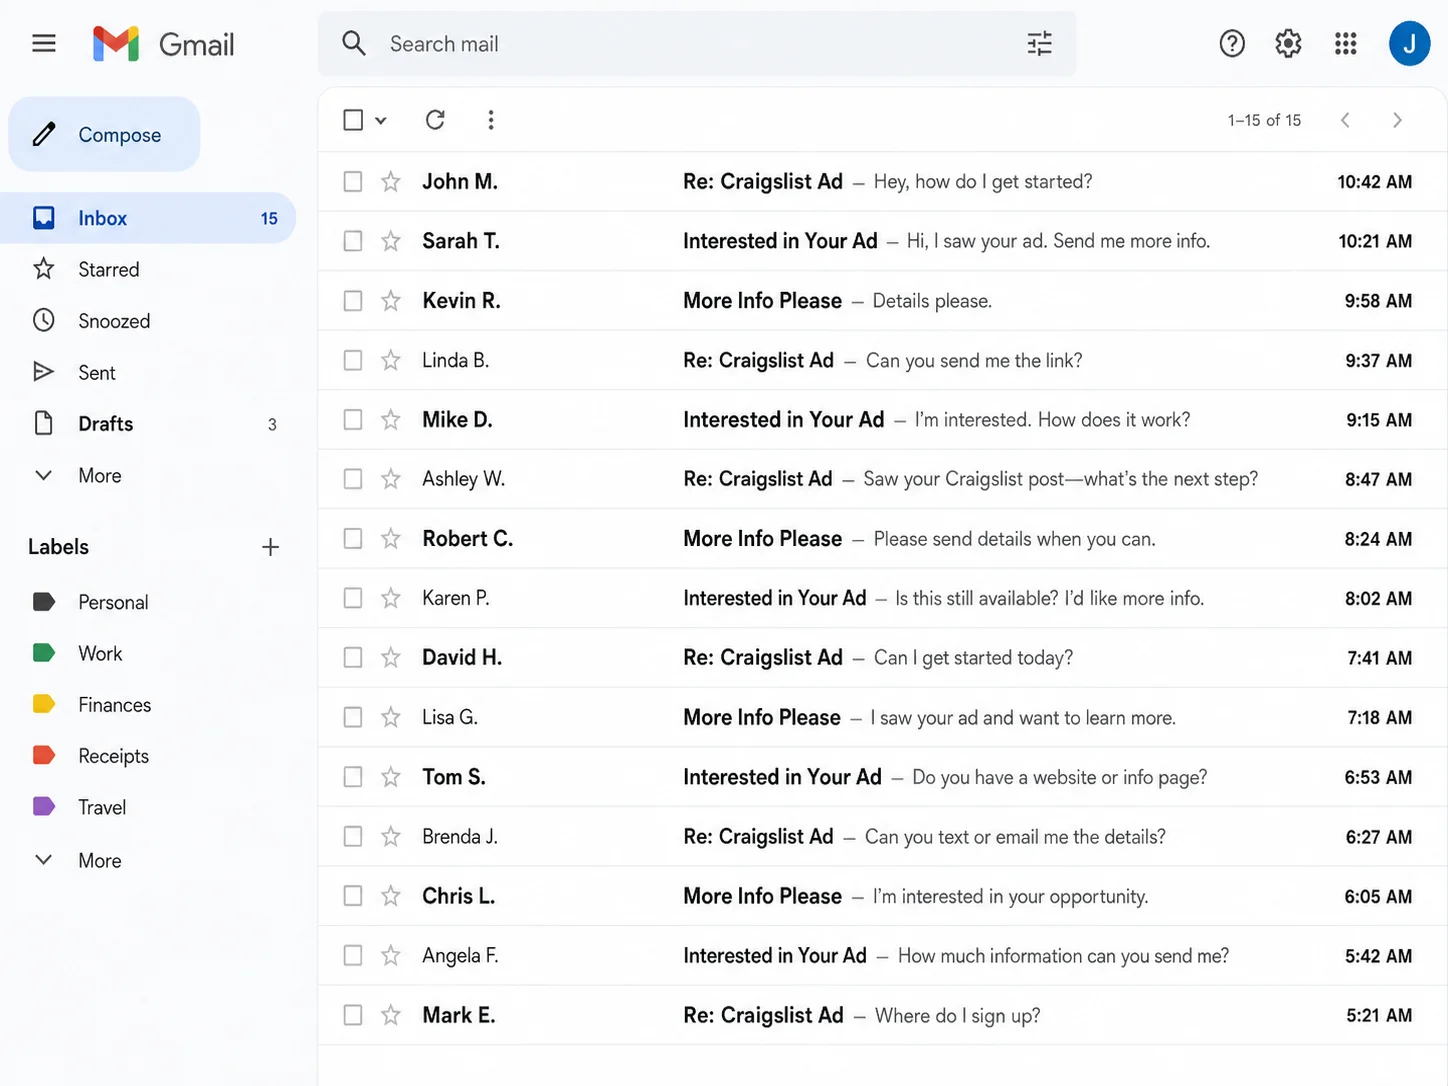Image resolution: width=1448 pixels, height=1086 pixels.
Task: Create a new label with plus icon
Action: [270, 547]
